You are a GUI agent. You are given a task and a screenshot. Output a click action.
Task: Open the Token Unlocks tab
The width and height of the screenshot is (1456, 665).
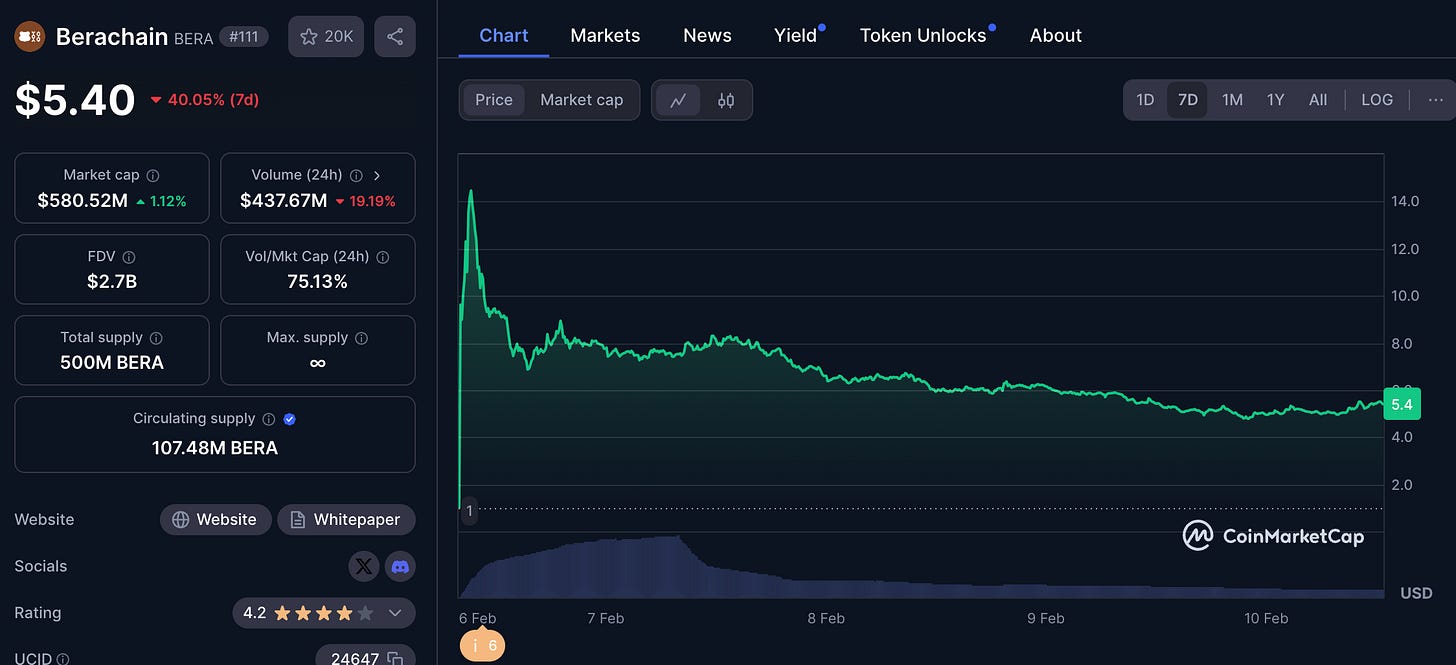(x=923, y=35)
